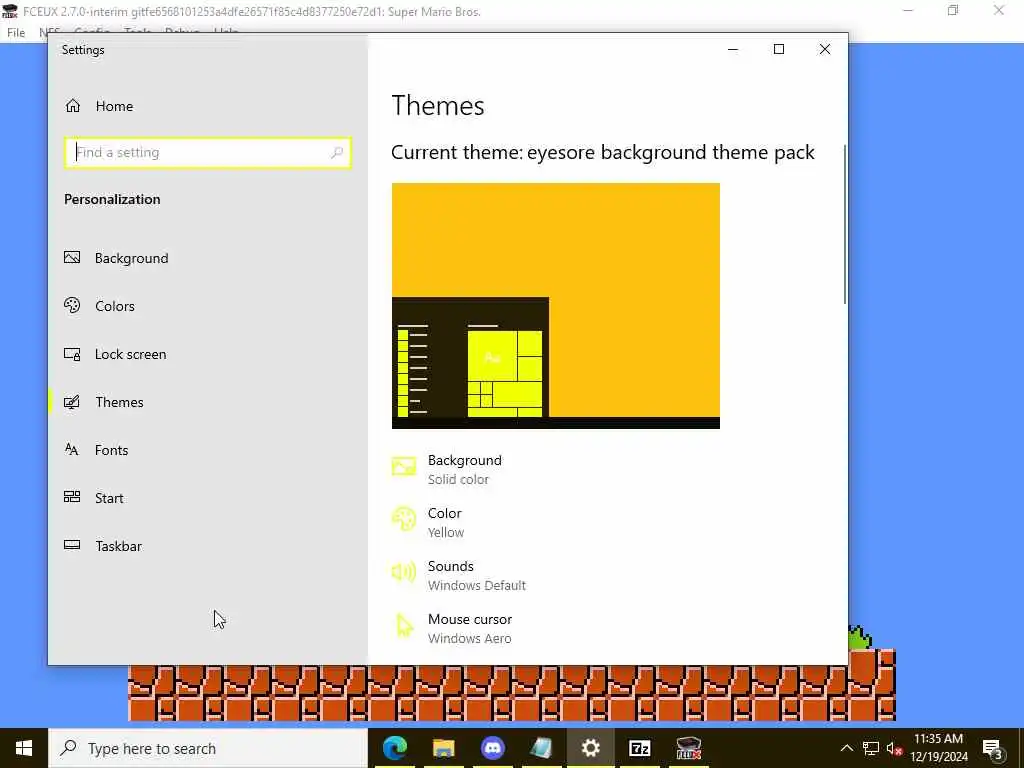Image resolution: width=1024 pixels, height=768 pixels.
Task: Open the Fonts settings page
Action: click(x=97, y=450)
